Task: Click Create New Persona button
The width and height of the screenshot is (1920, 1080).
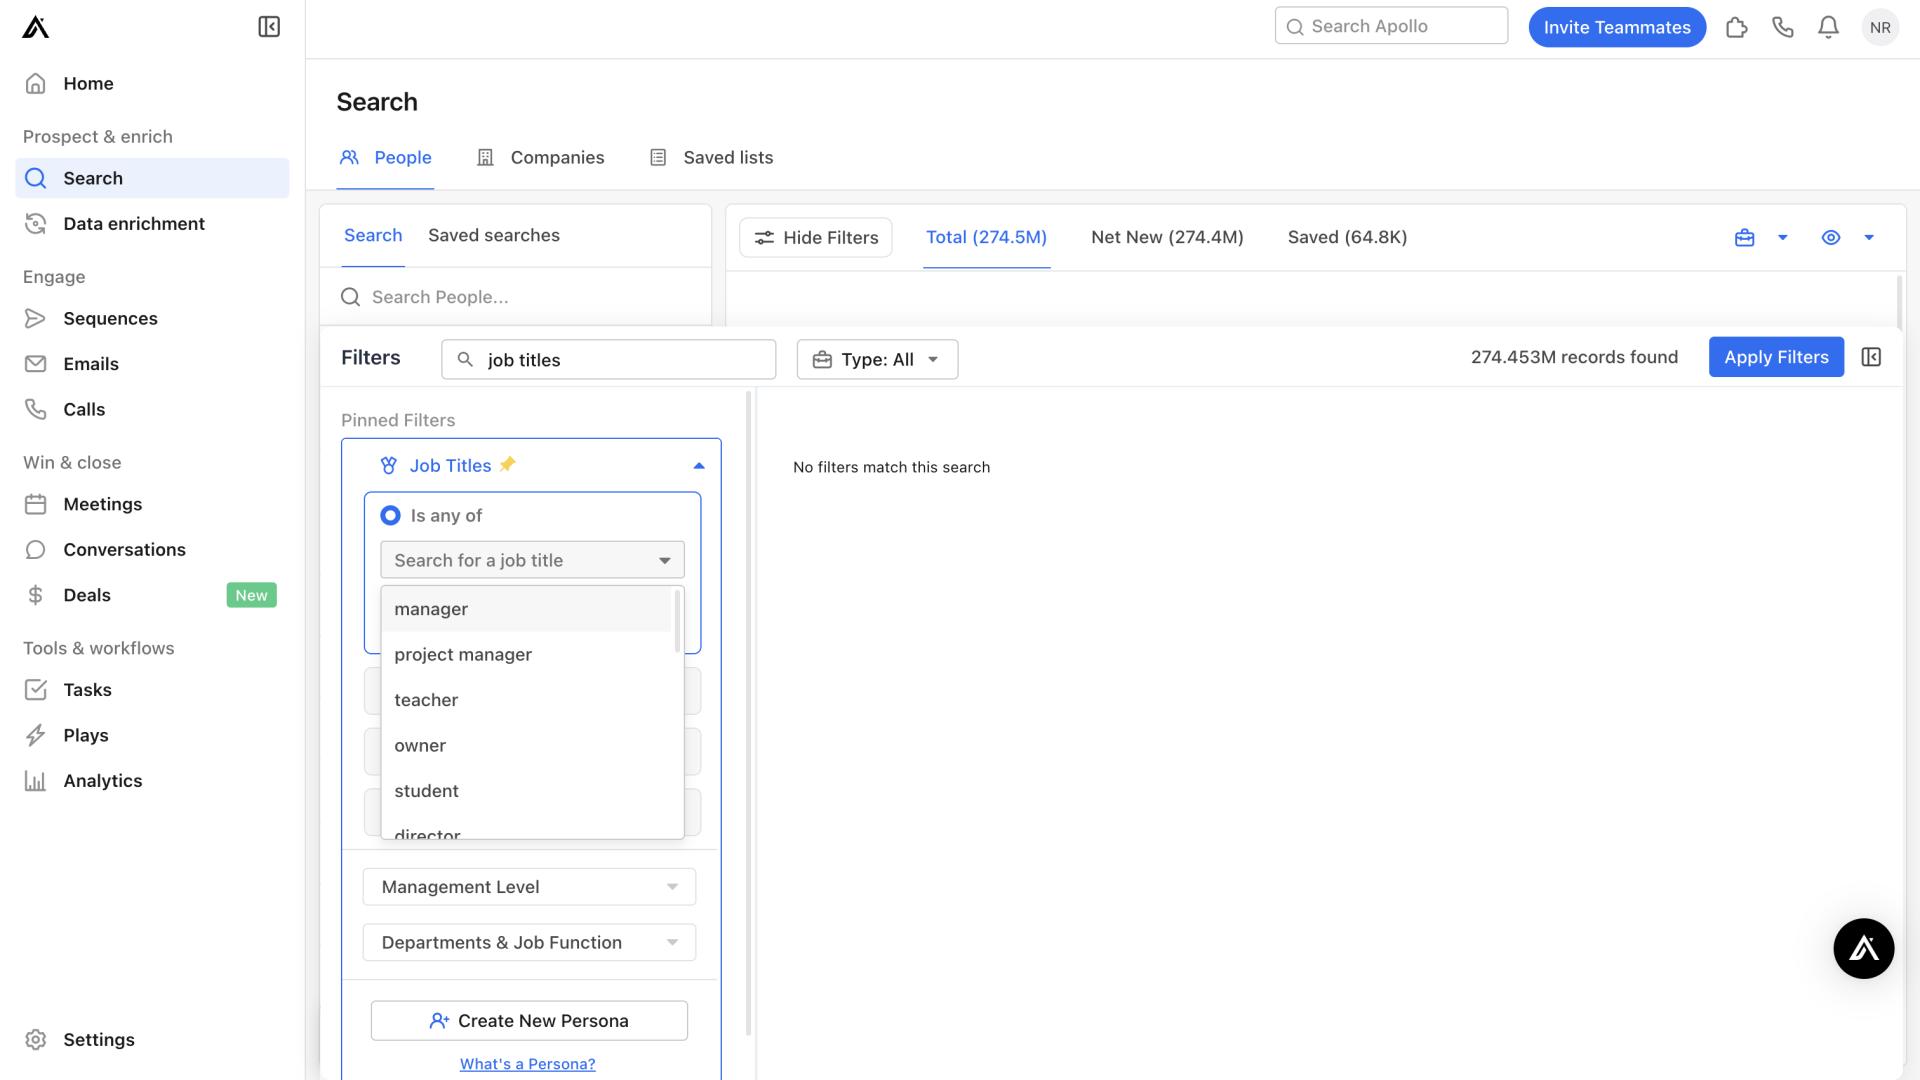Action: [529, 1021]
